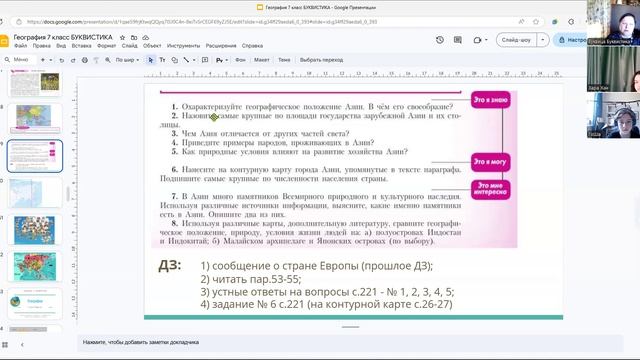Bookmark the page with the browser star
The width and height of the screenshot is (640, 360).
[536, 22]
